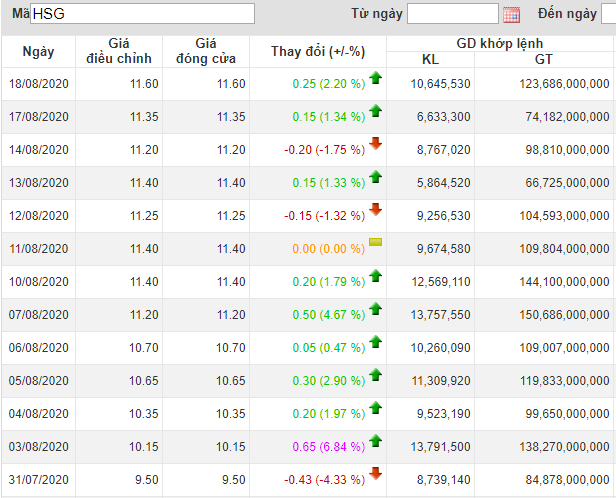Click the trade value 74,182,000,000
This screenshot has width=616, height=498.
coord(568,117)
